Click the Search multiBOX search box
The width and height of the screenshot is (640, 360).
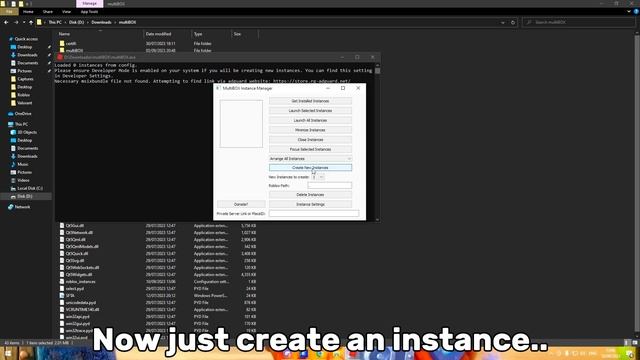[x=578, y=22]
